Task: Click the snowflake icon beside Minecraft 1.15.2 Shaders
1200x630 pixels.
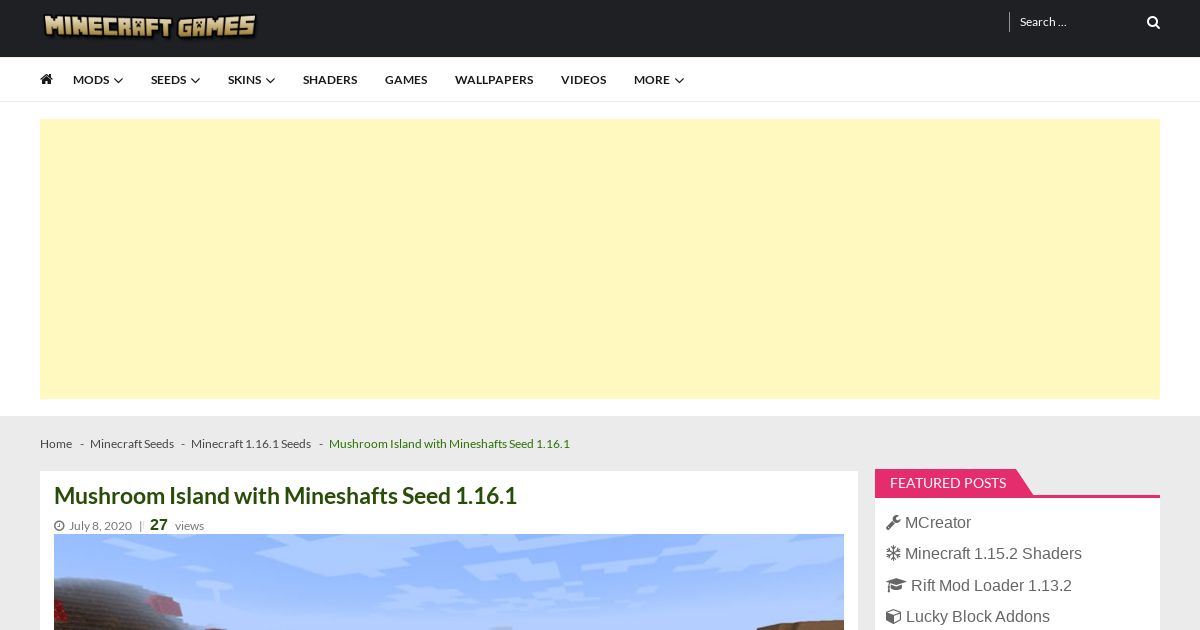Action: click(893, 553)
